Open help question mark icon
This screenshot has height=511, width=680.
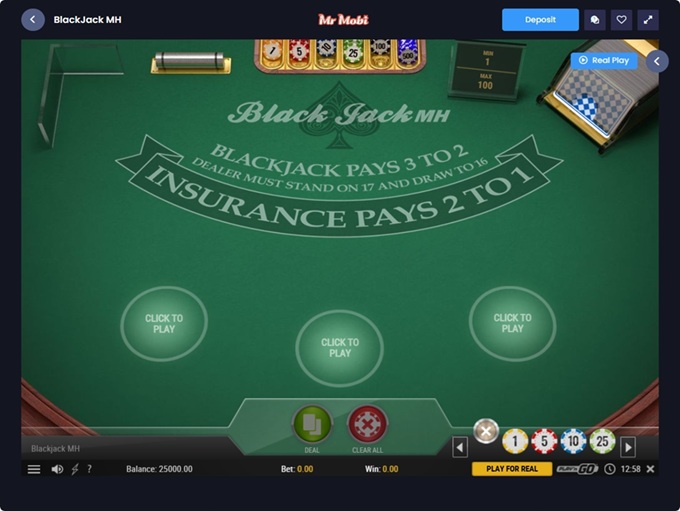click(89, 469)
